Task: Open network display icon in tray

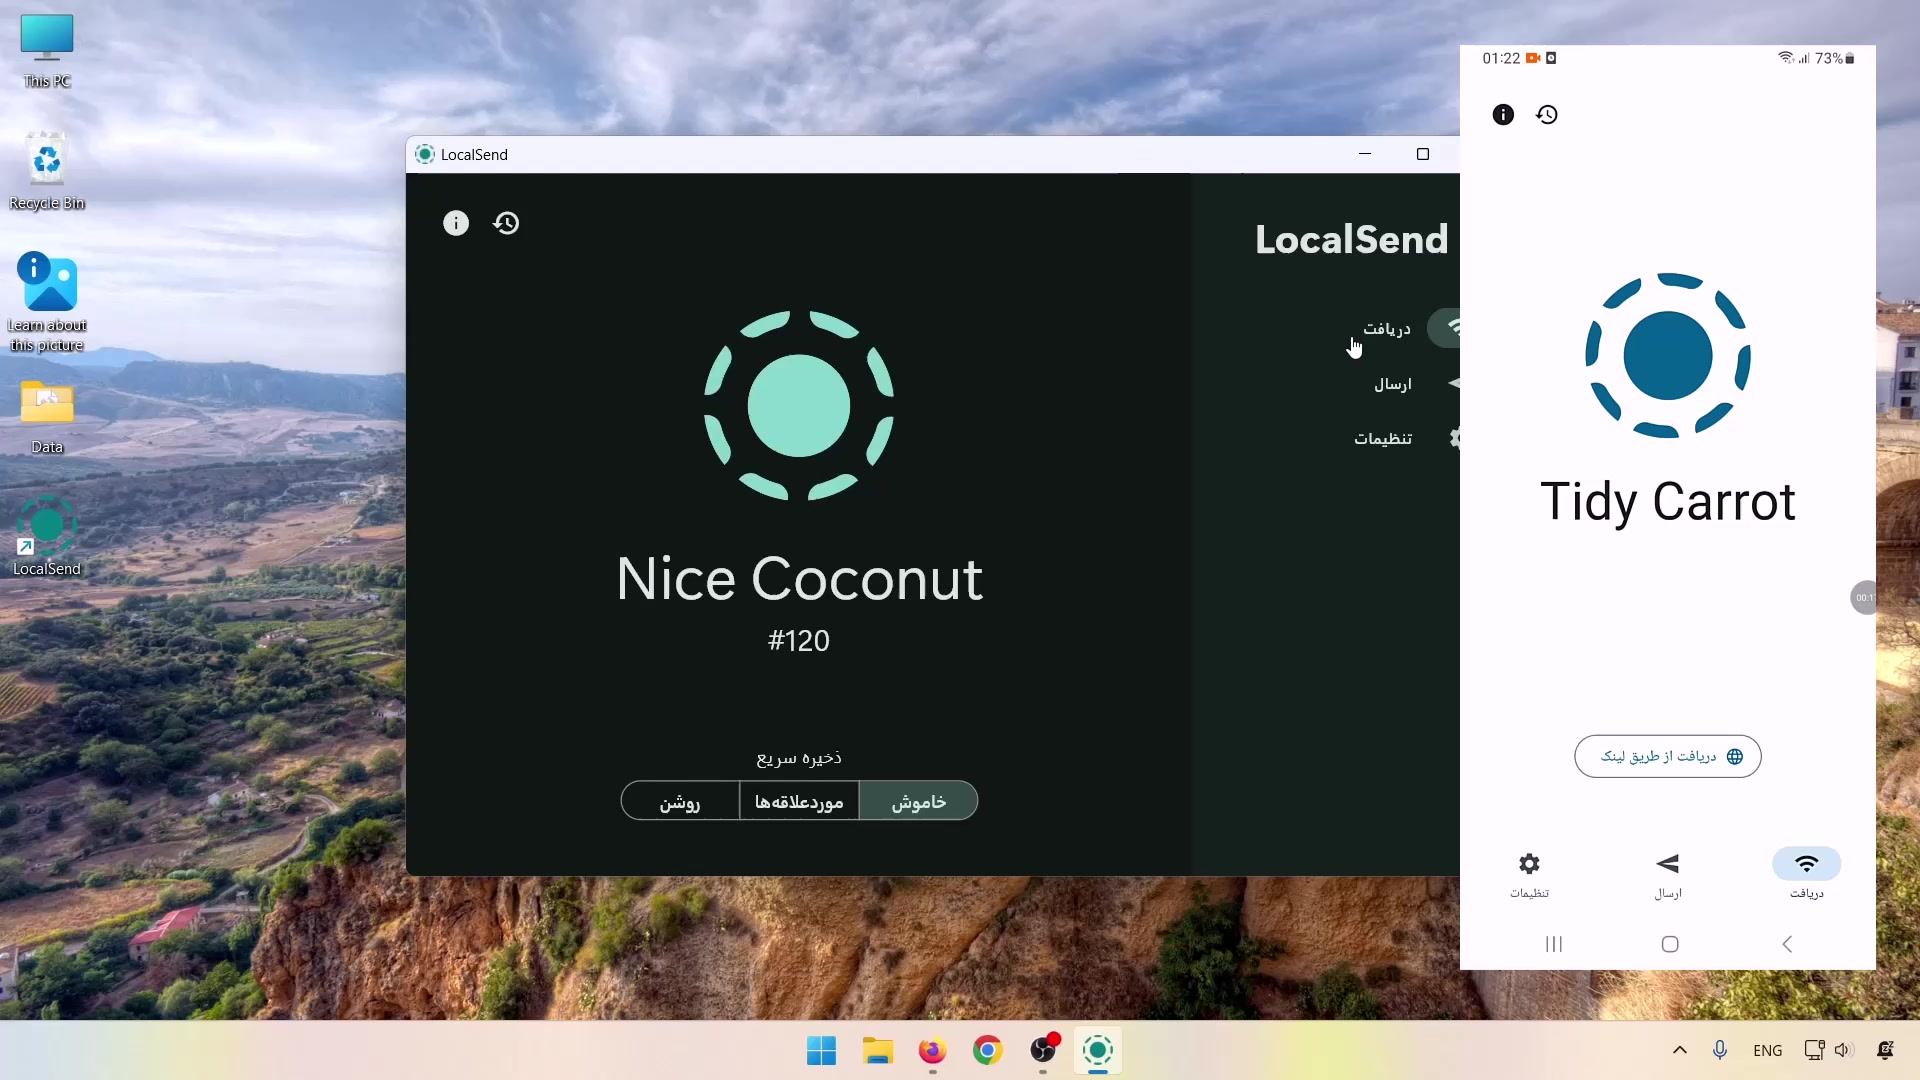Action: [x=1814, y=1050]
